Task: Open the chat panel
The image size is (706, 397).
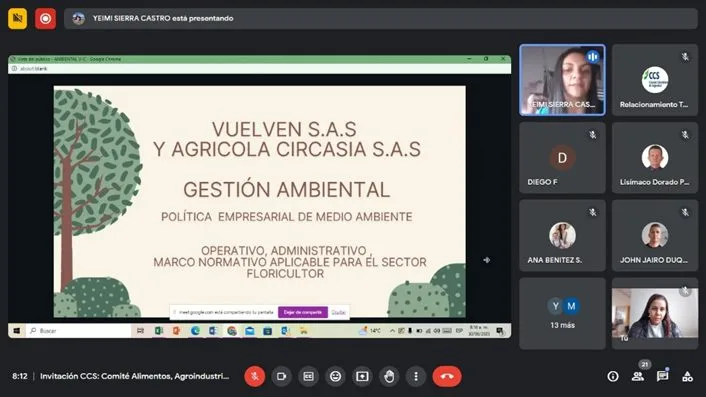Action: (662, 376)
